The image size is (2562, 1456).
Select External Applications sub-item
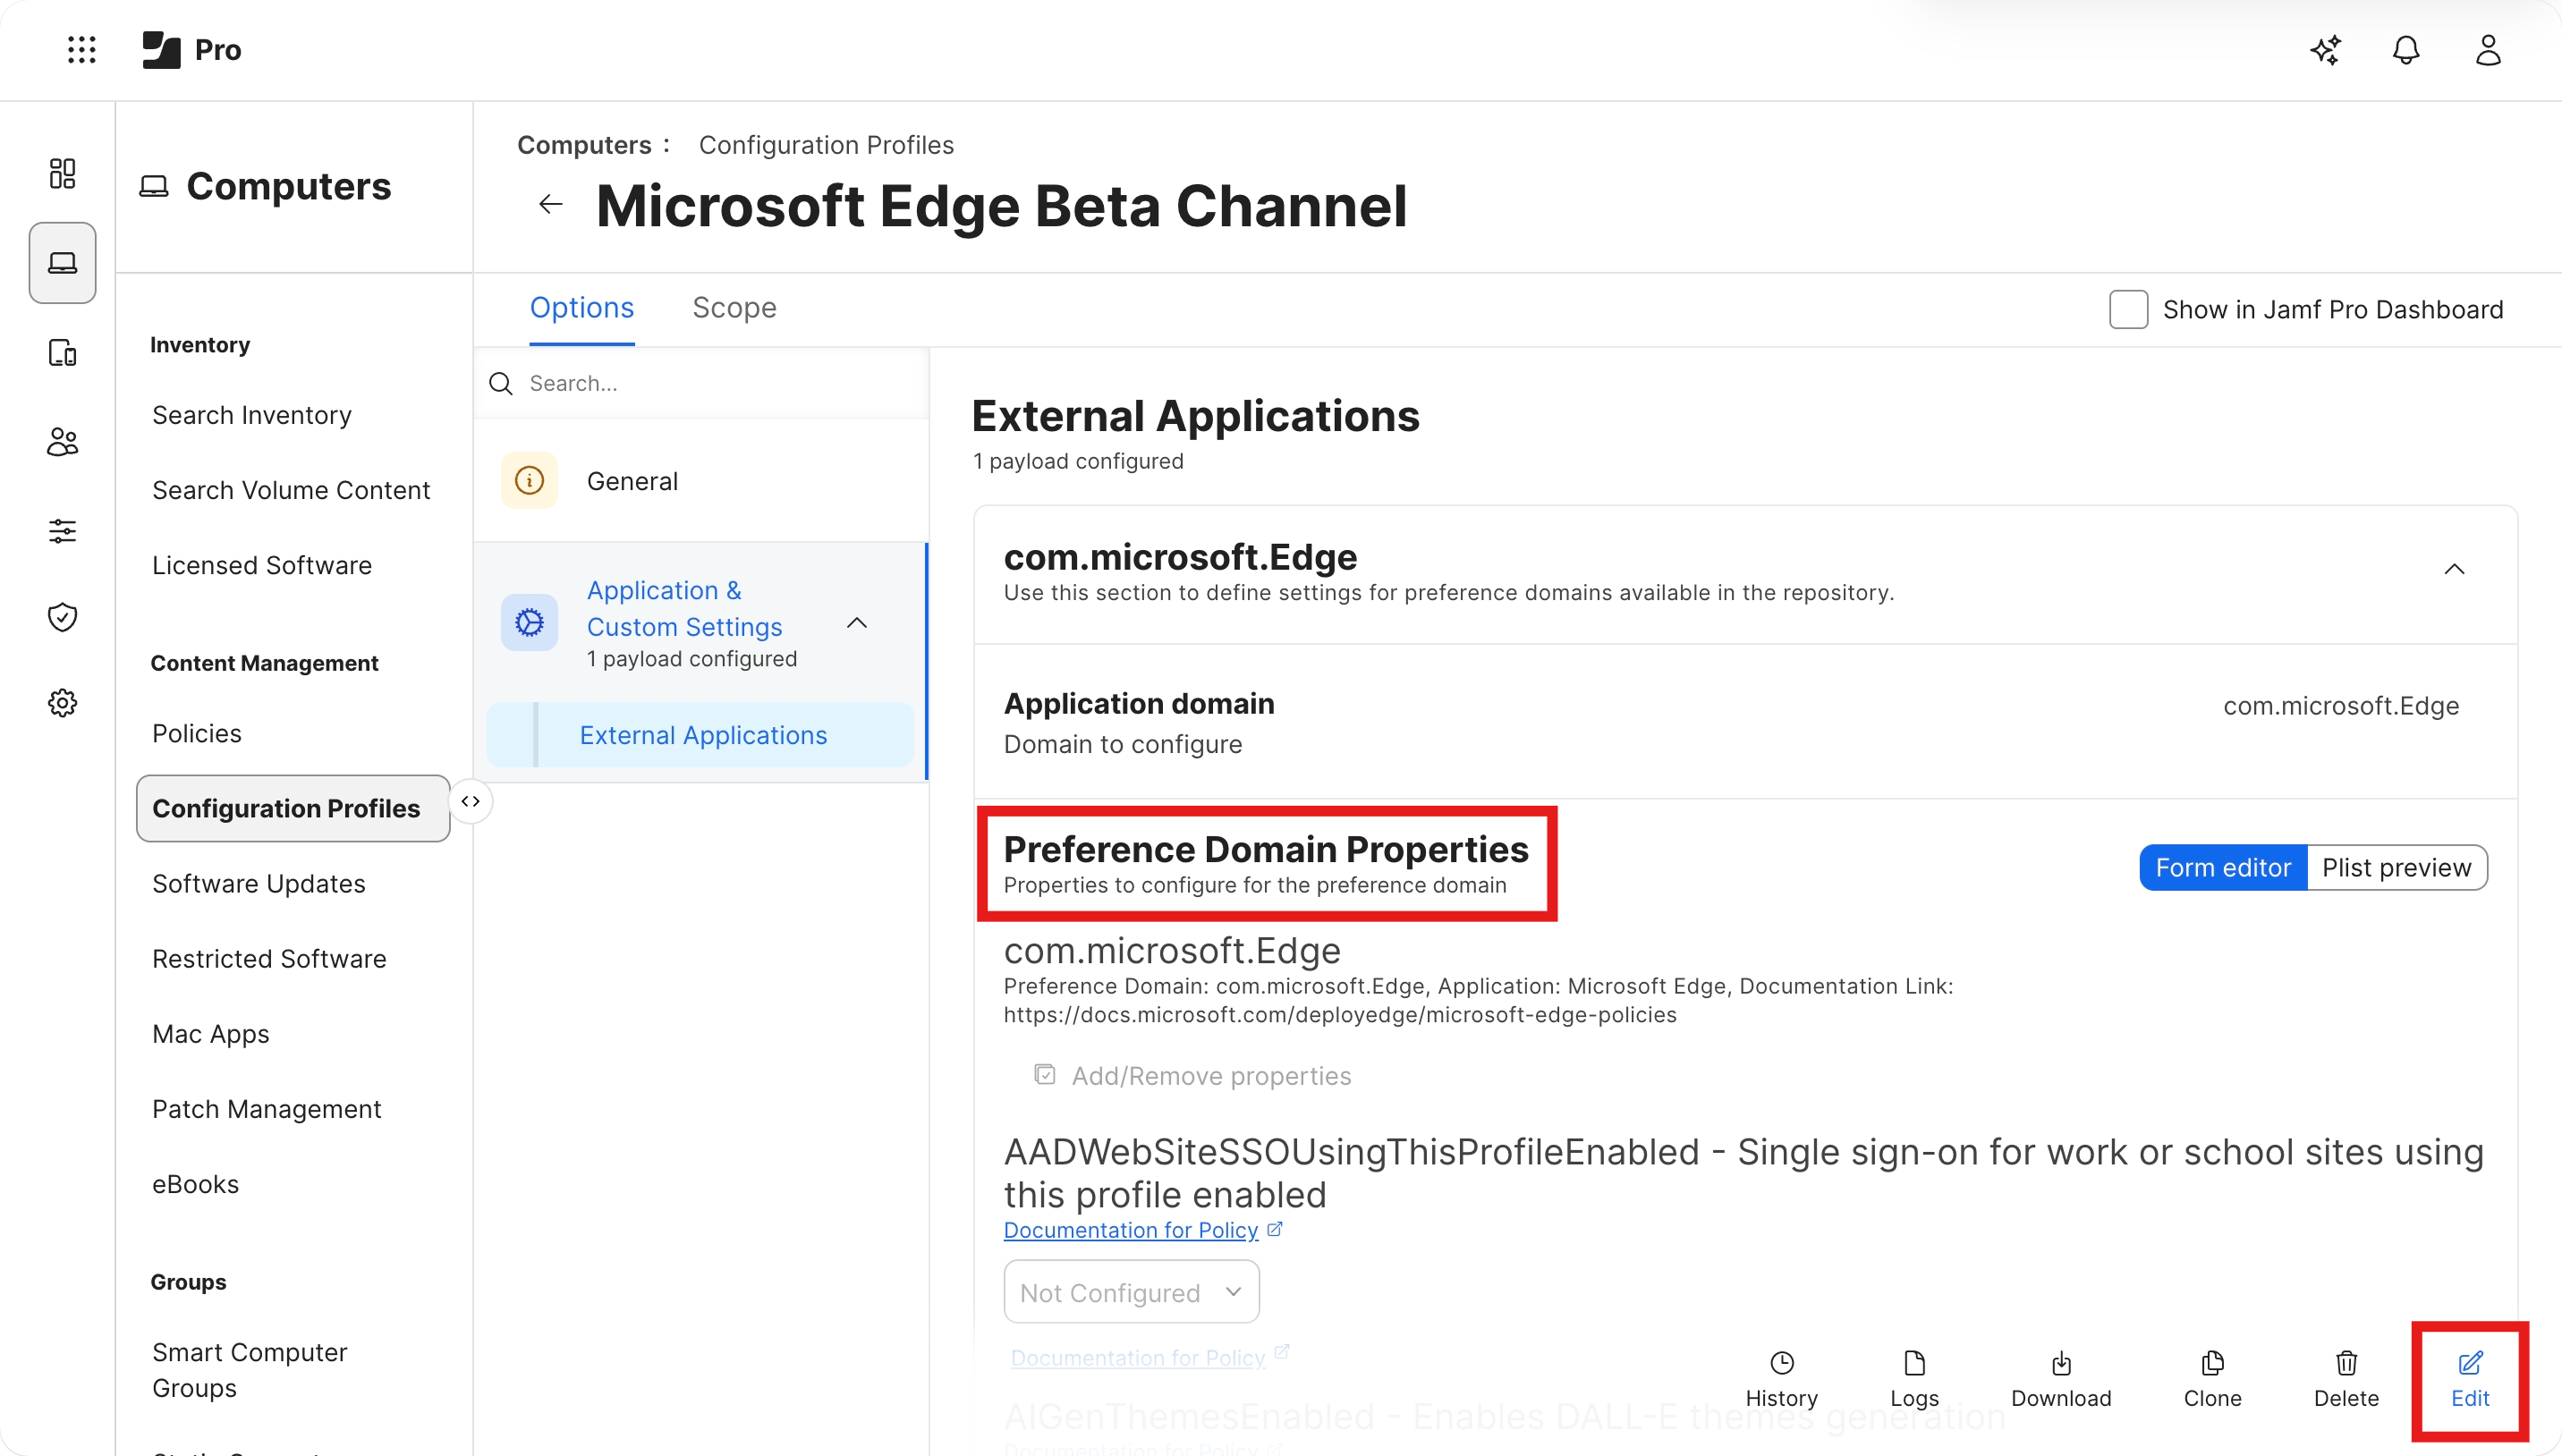[700, 735]
